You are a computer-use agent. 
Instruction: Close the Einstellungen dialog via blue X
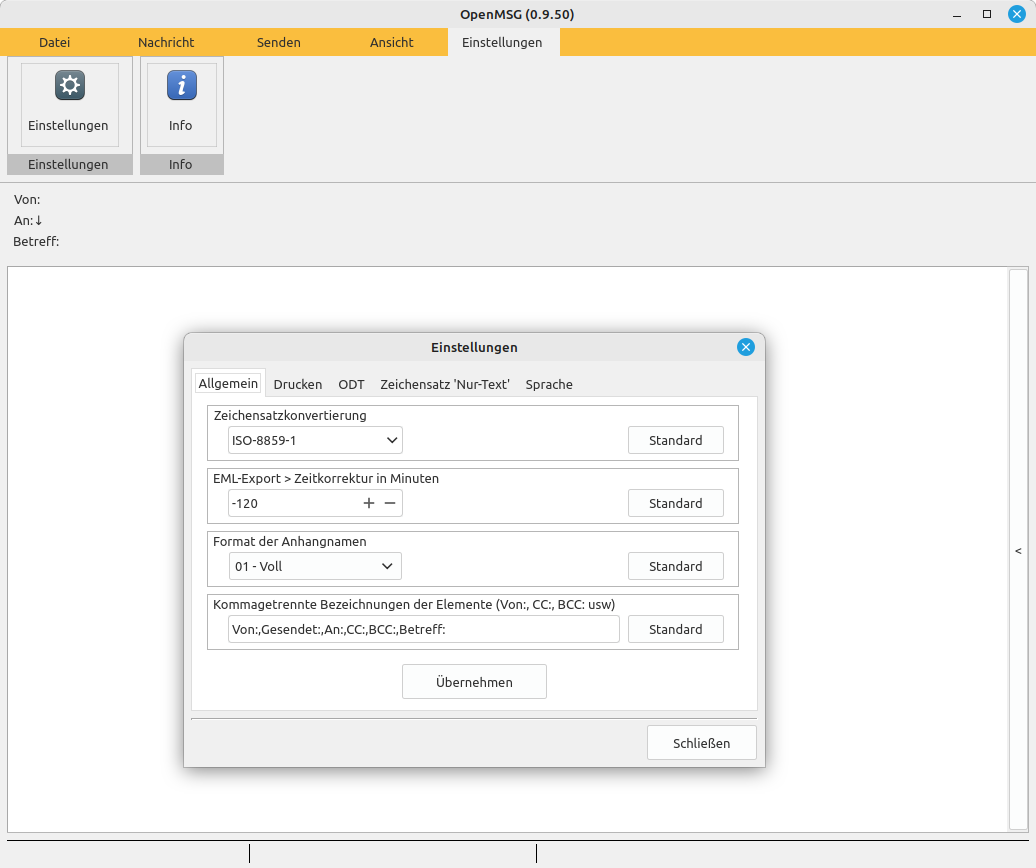tap(745, 347)
